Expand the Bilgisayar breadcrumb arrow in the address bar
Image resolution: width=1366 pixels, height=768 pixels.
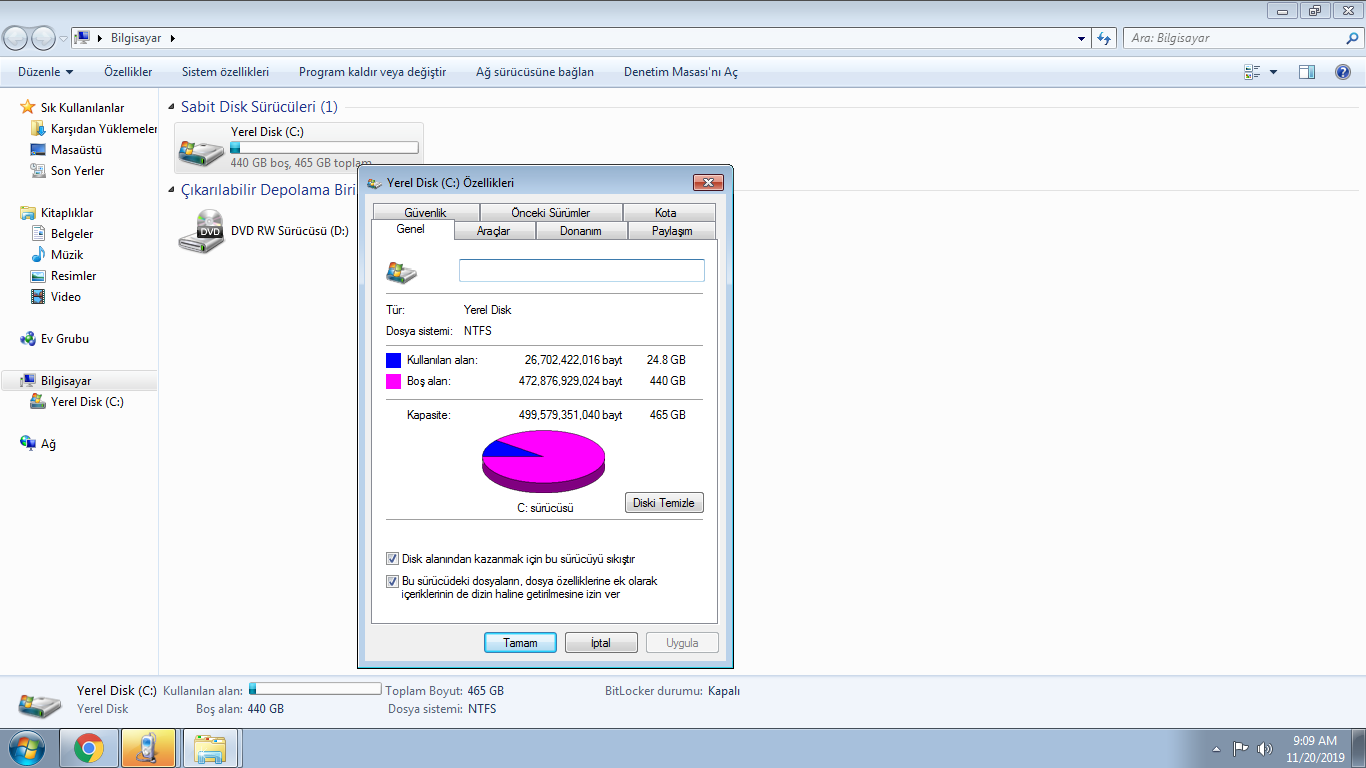coord(172,38)
